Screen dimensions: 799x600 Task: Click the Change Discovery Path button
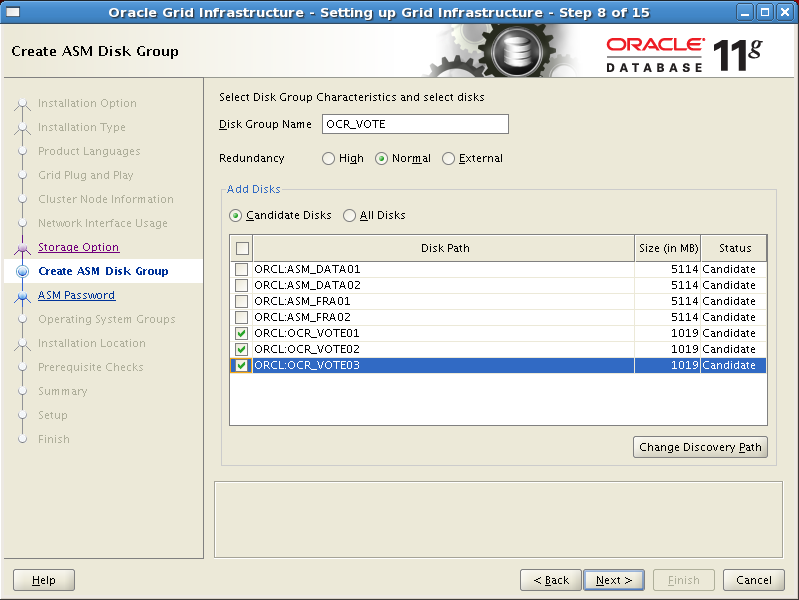pyautogui.click(x=700, y=447)
